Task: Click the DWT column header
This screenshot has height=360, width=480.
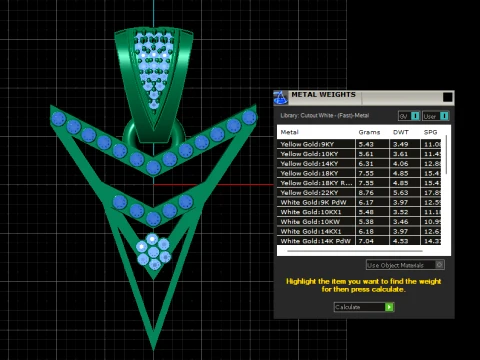Action: (401, 132)
